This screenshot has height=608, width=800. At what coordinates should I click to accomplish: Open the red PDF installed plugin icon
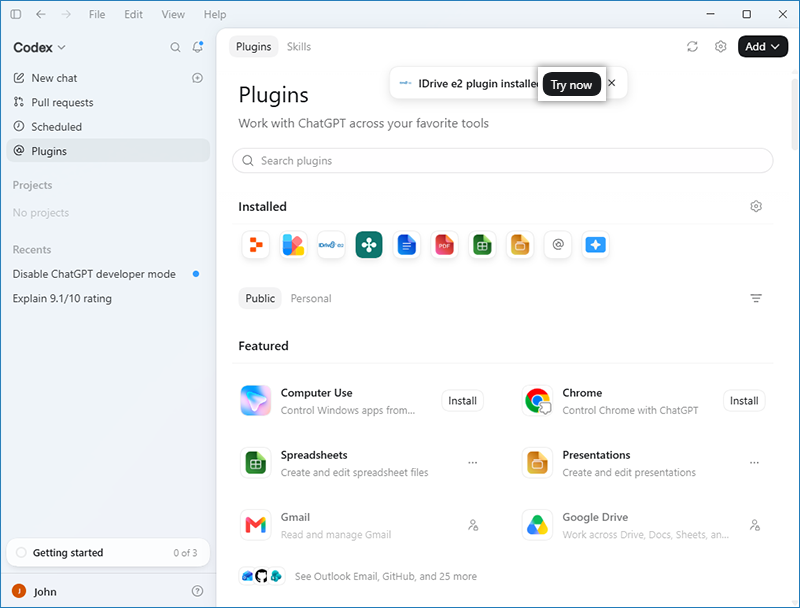(444, 245)
